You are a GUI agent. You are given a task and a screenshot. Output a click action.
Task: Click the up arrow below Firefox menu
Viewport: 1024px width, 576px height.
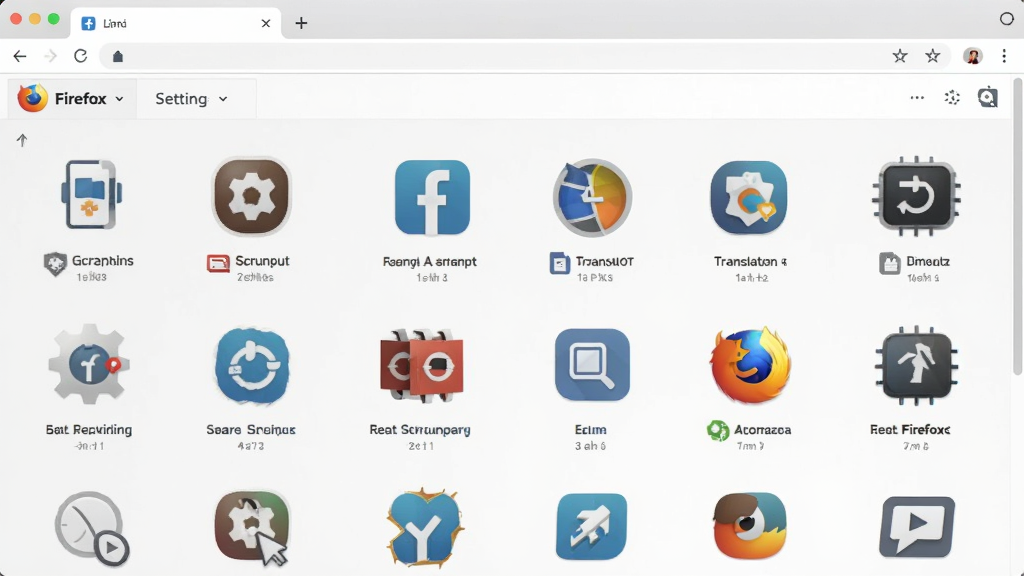22,140
